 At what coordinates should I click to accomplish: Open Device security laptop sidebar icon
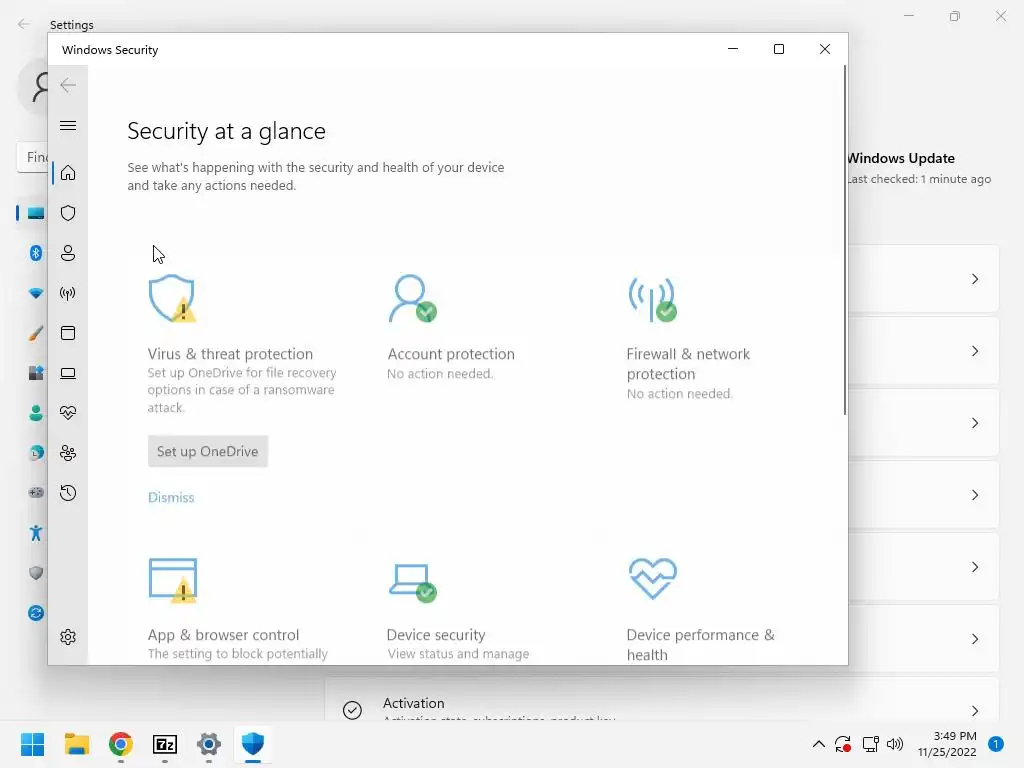click(68, 373)
